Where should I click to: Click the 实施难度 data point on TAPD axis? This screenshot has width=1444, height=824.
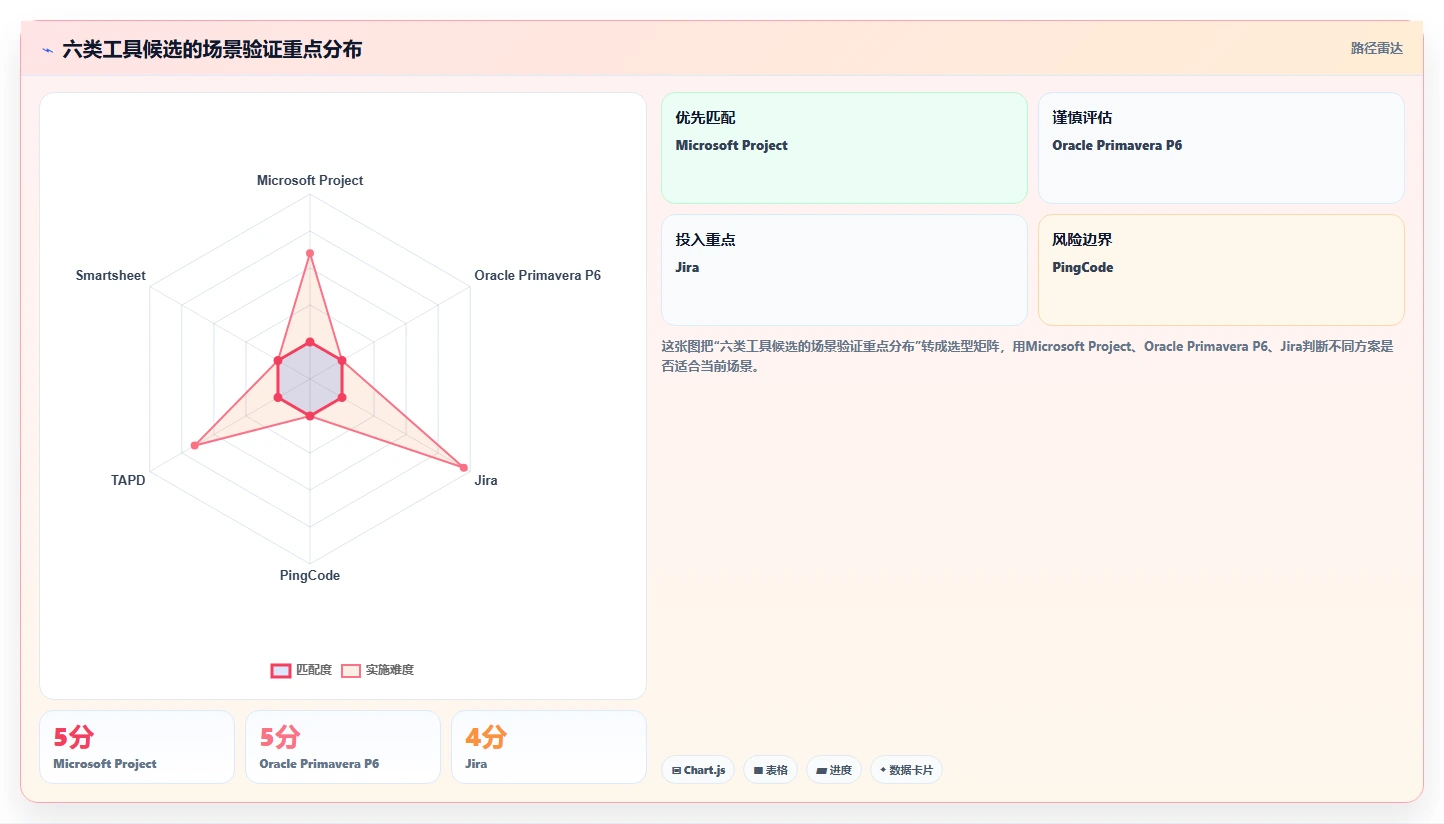point(194,445)
